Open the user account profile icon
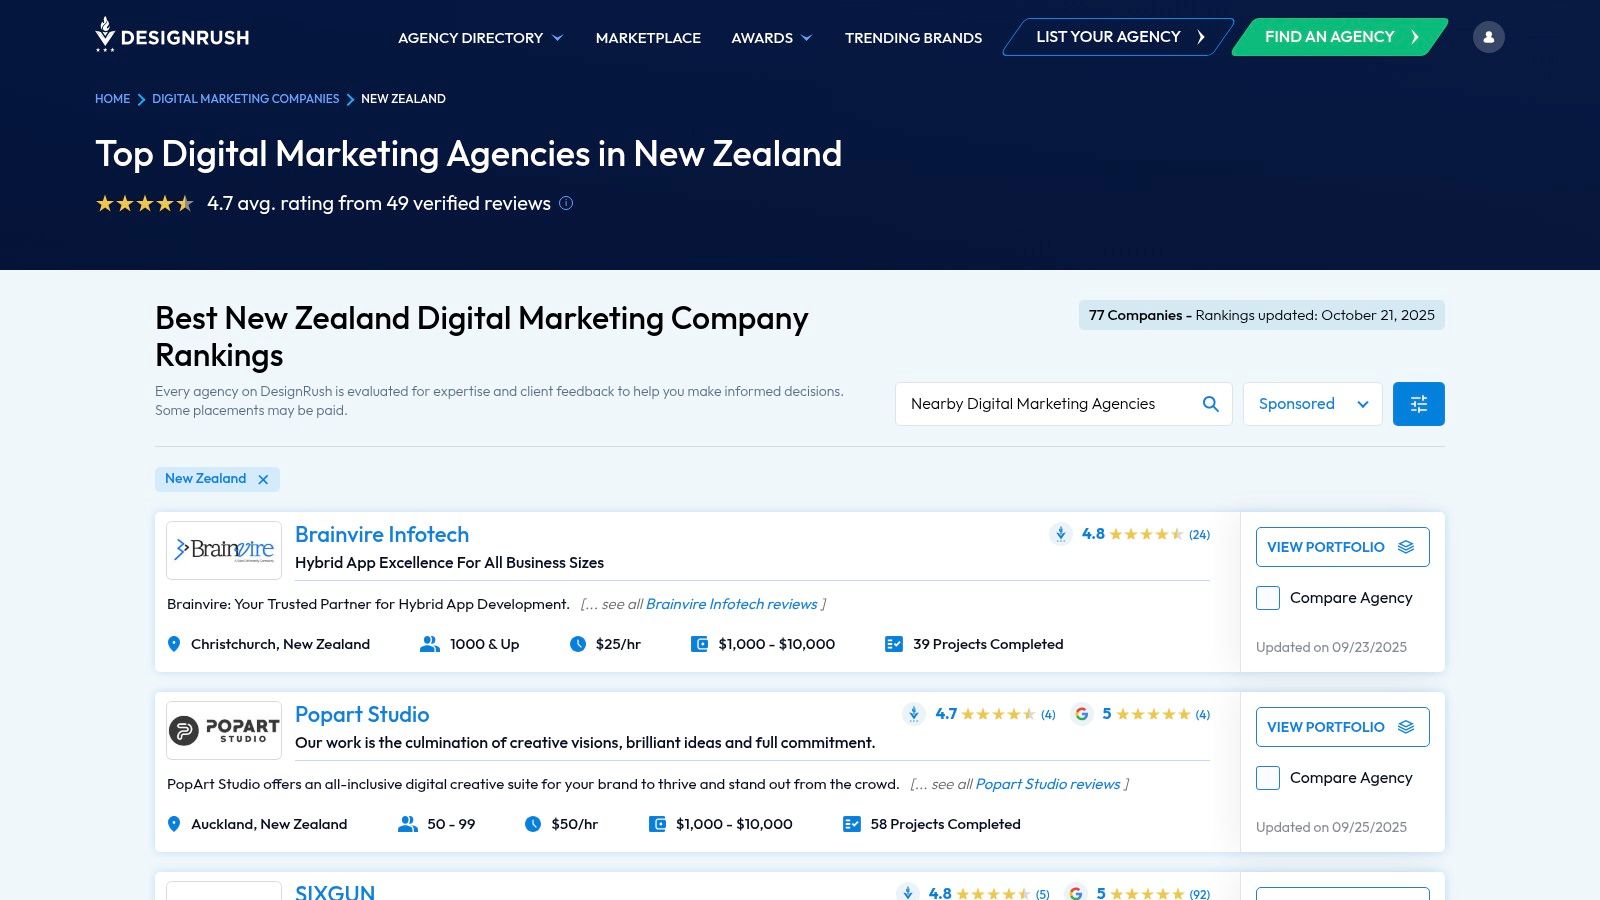 point(1488,37)
